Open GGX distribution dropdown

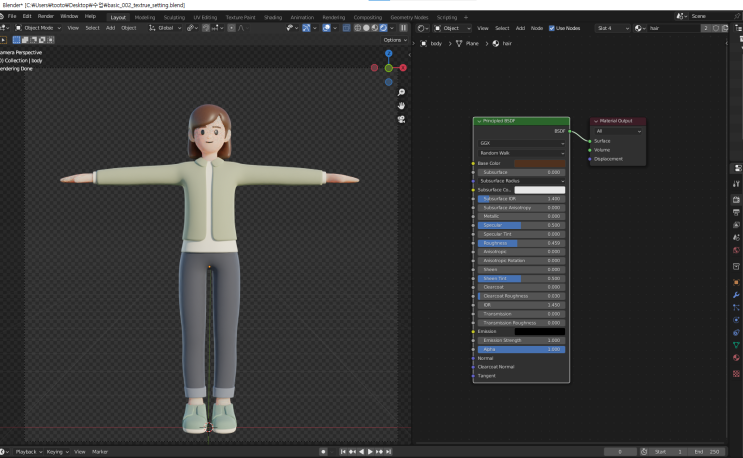click(521, 143)
